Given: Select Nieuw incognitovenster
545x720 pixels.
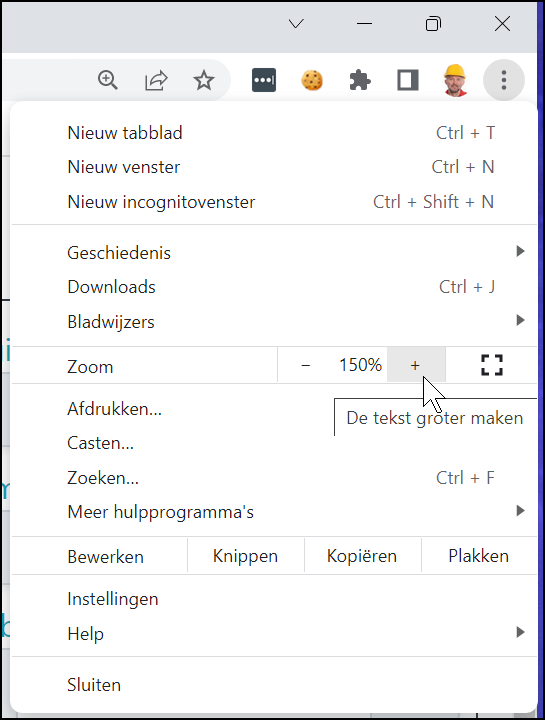Looking at the screenshot, I should pyautogui.click(x=274, y=202).
